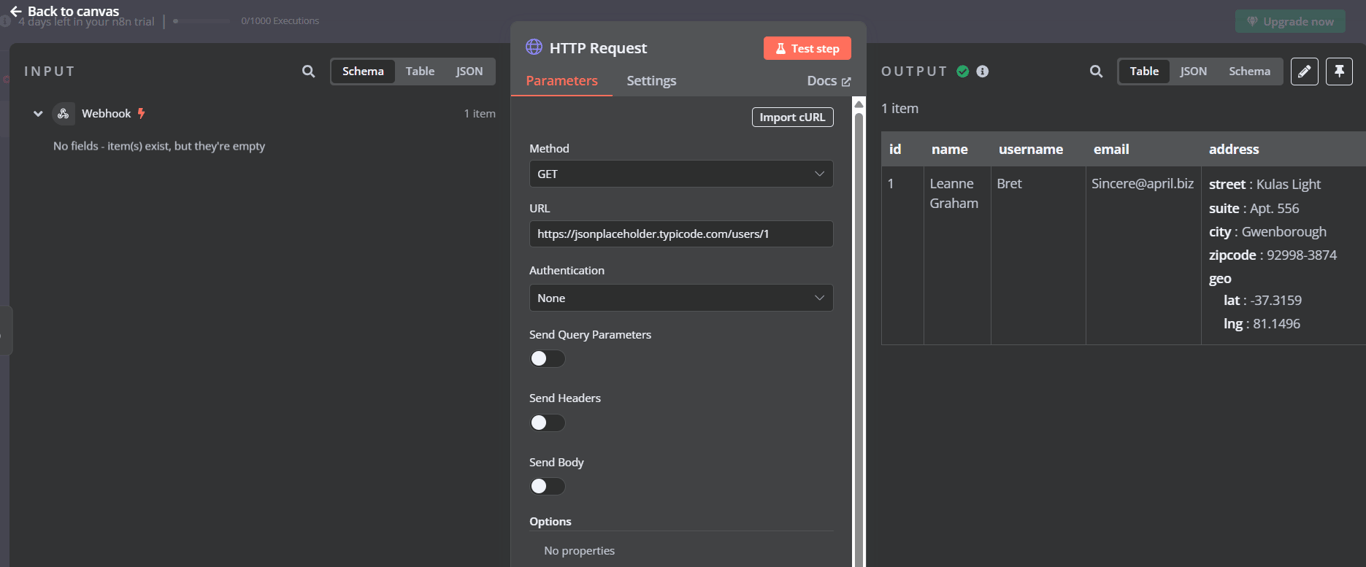Click the HTTP Request globe icon
The image size is (1366, 567).
click(x=534, y=48)
